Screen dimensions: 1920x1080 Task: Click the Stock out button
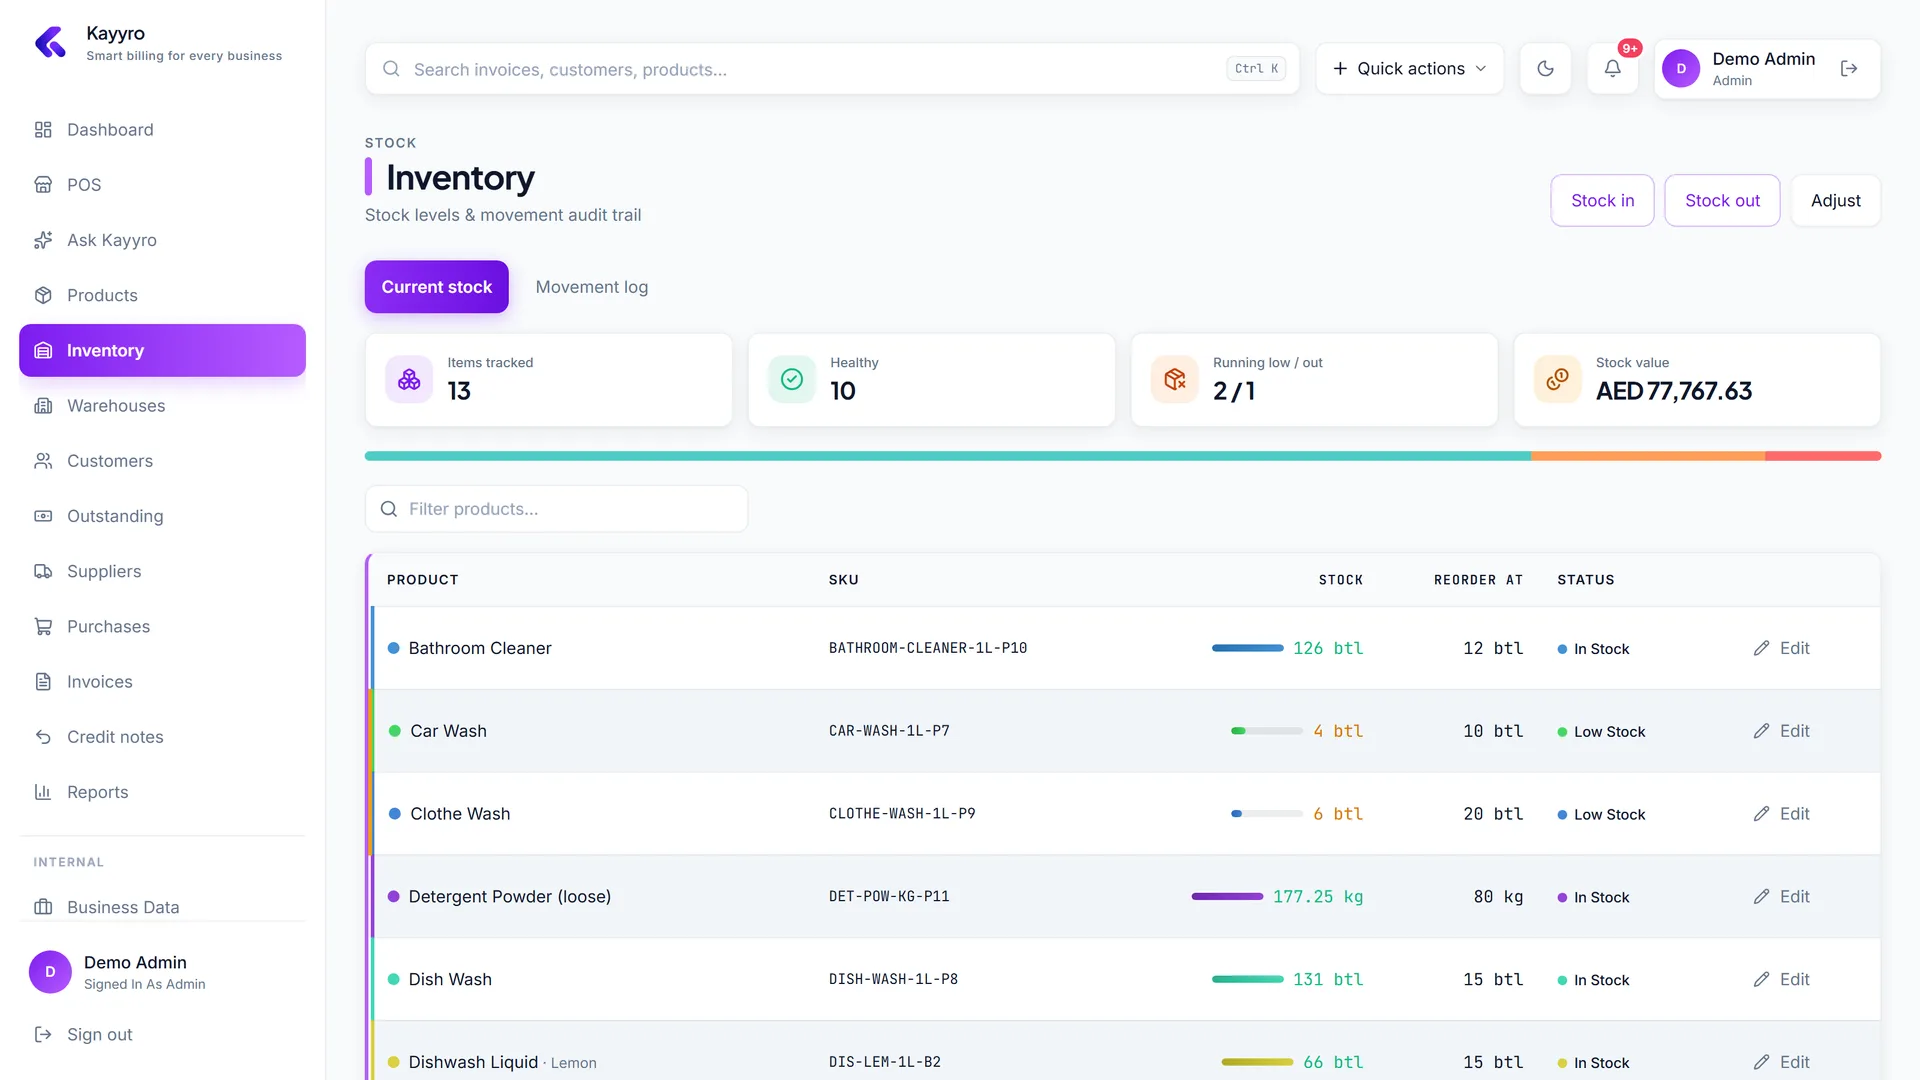[1722, 201]
